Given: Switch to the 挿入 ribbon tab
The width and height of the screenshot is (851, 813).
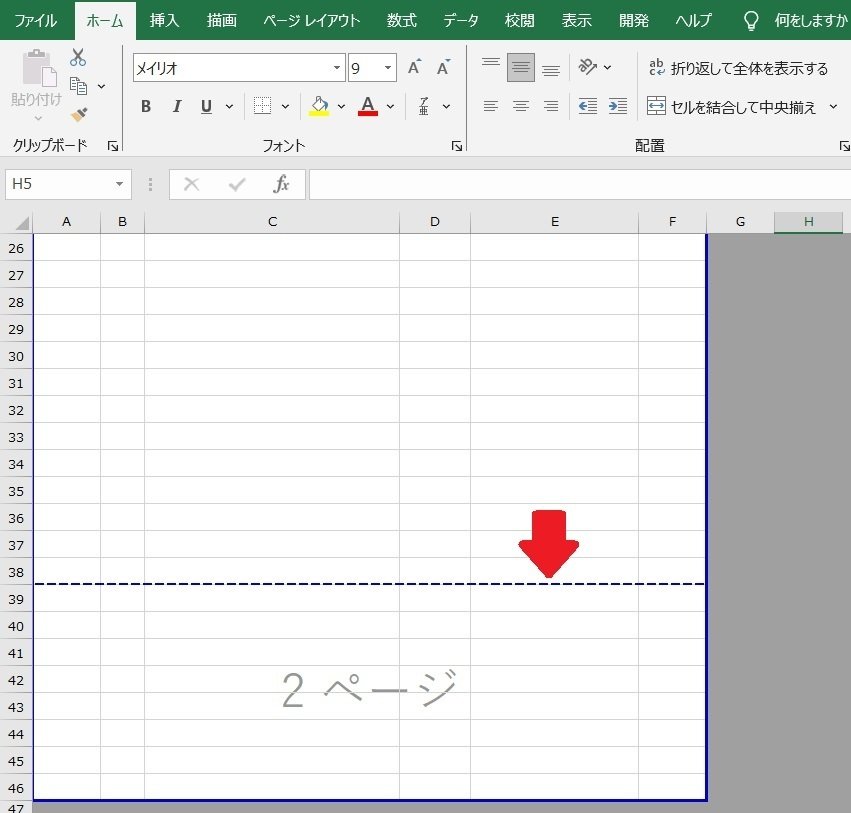Looking at the screenshot, I should coord(163,19).
